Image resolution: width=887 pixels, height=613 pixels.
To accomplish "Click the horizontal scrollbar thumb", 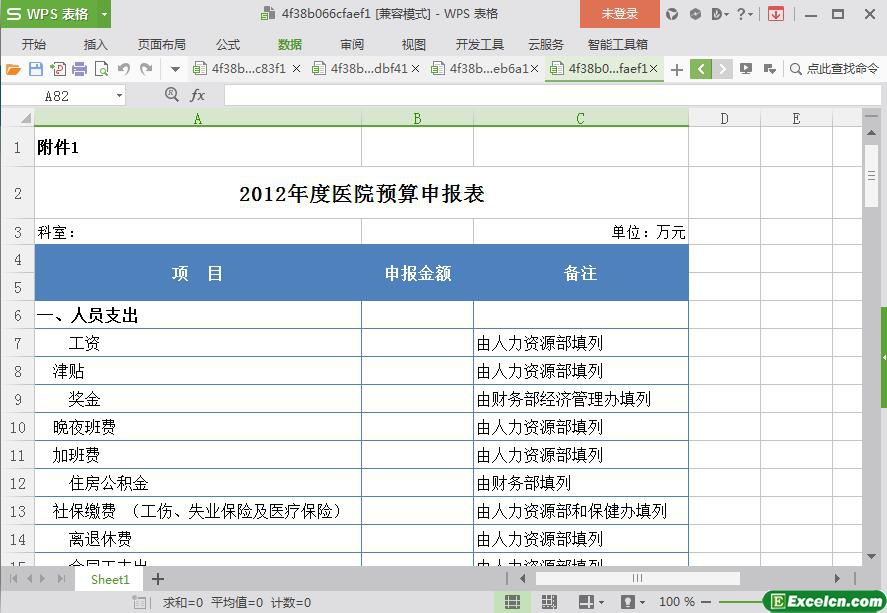I will coord(638,579).
